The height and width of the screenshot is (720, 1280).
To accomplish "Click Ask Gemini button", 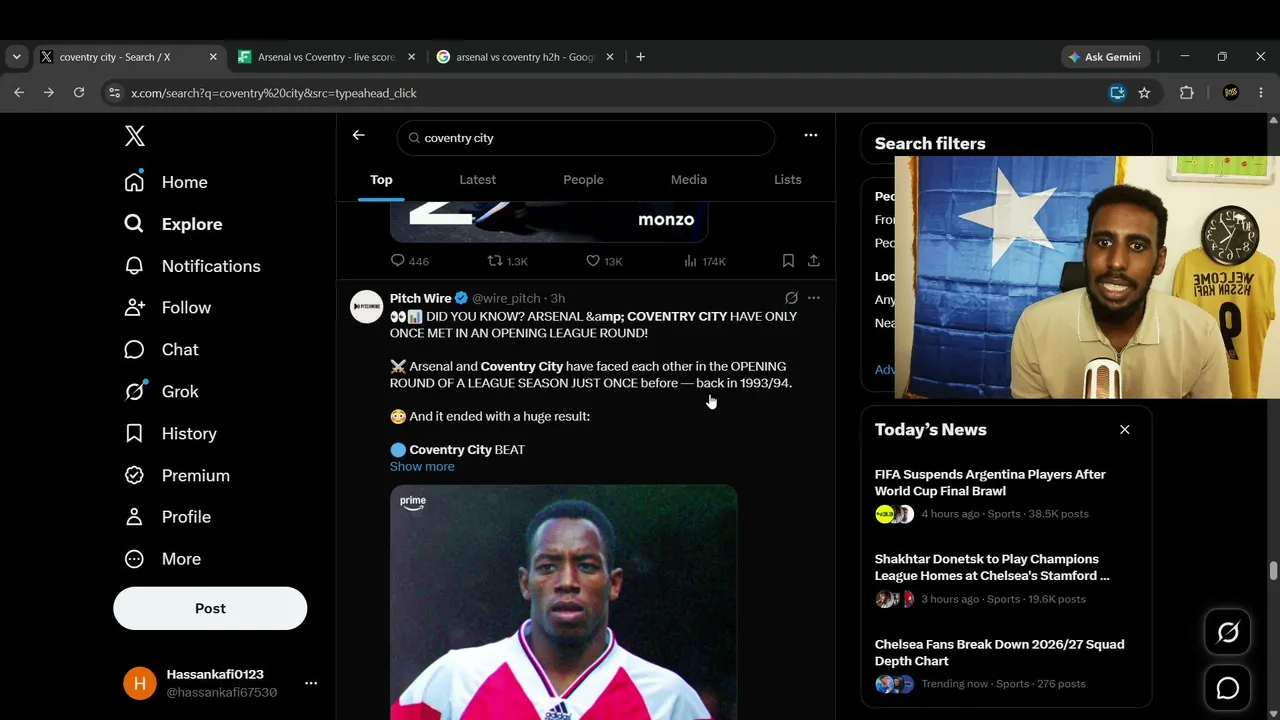I will tap(1105, 57).
